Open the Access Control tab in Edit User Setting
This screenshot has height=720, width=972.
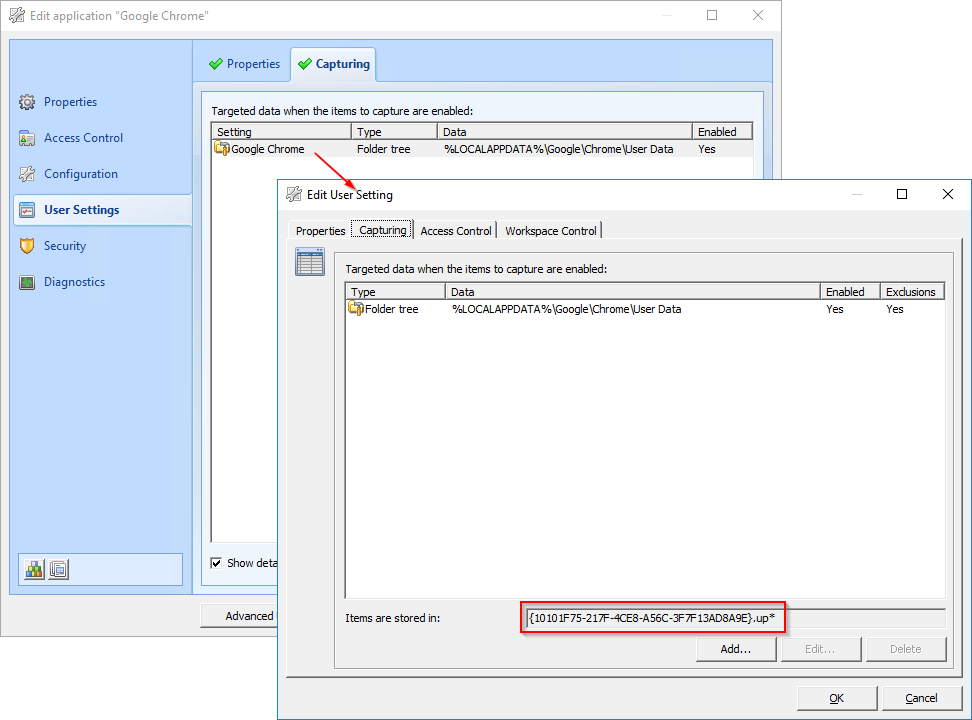tap(455, 230)
